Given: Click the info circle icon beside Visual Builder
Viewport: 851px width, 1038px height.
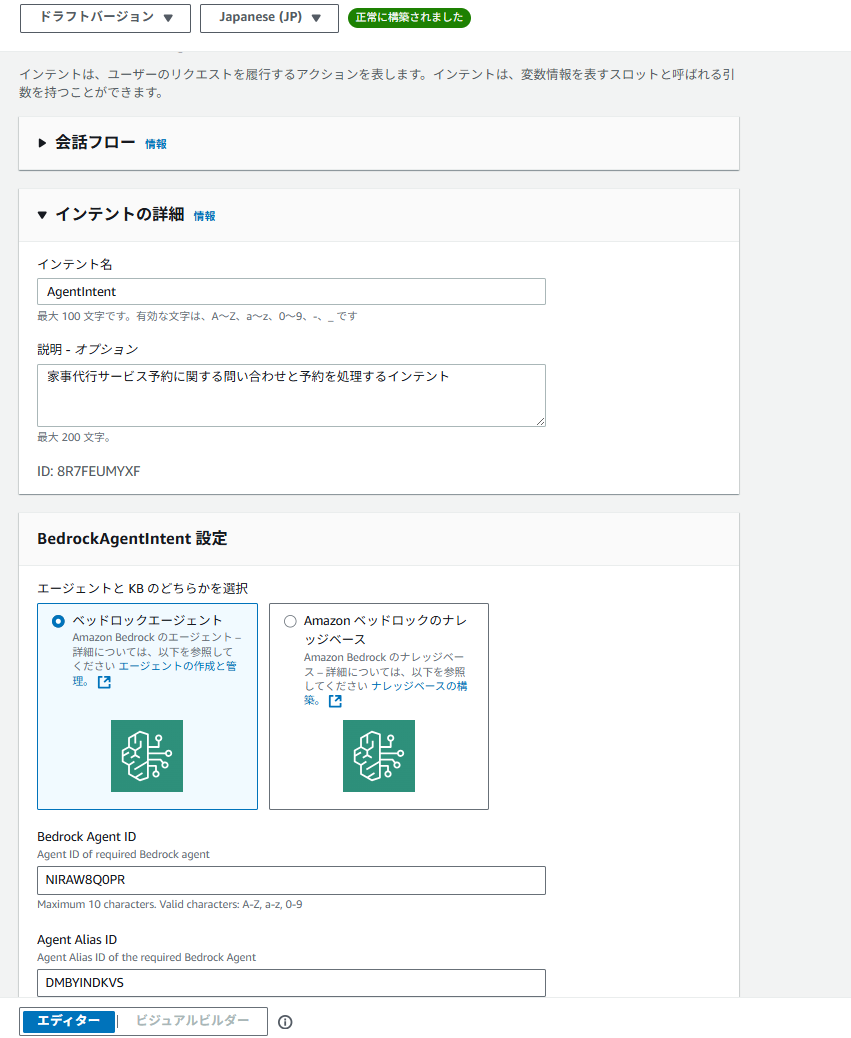Looking at the screenshot, I should [x=285, y=1022].
